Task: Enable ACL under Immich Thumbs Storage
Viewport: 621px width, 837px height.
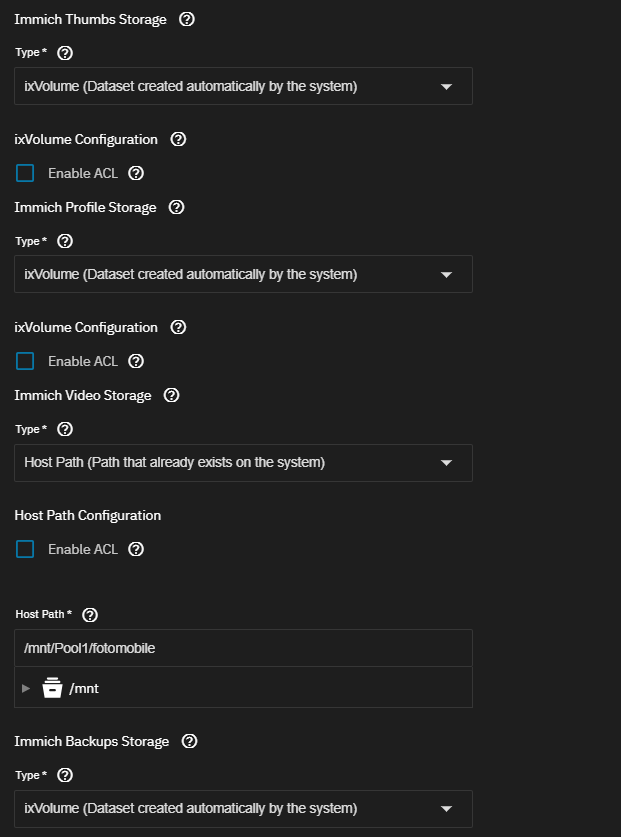Action: click(25, 173)
